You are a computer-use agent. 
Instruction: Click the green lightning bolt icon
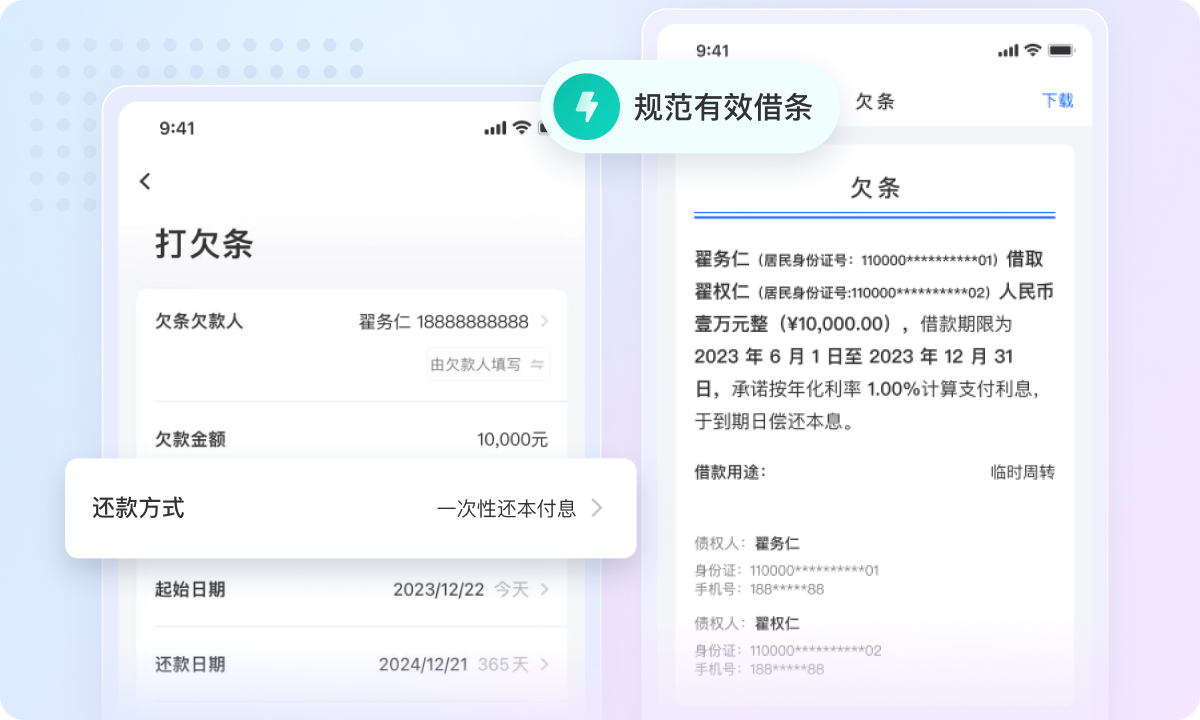[x=587, y=107]
